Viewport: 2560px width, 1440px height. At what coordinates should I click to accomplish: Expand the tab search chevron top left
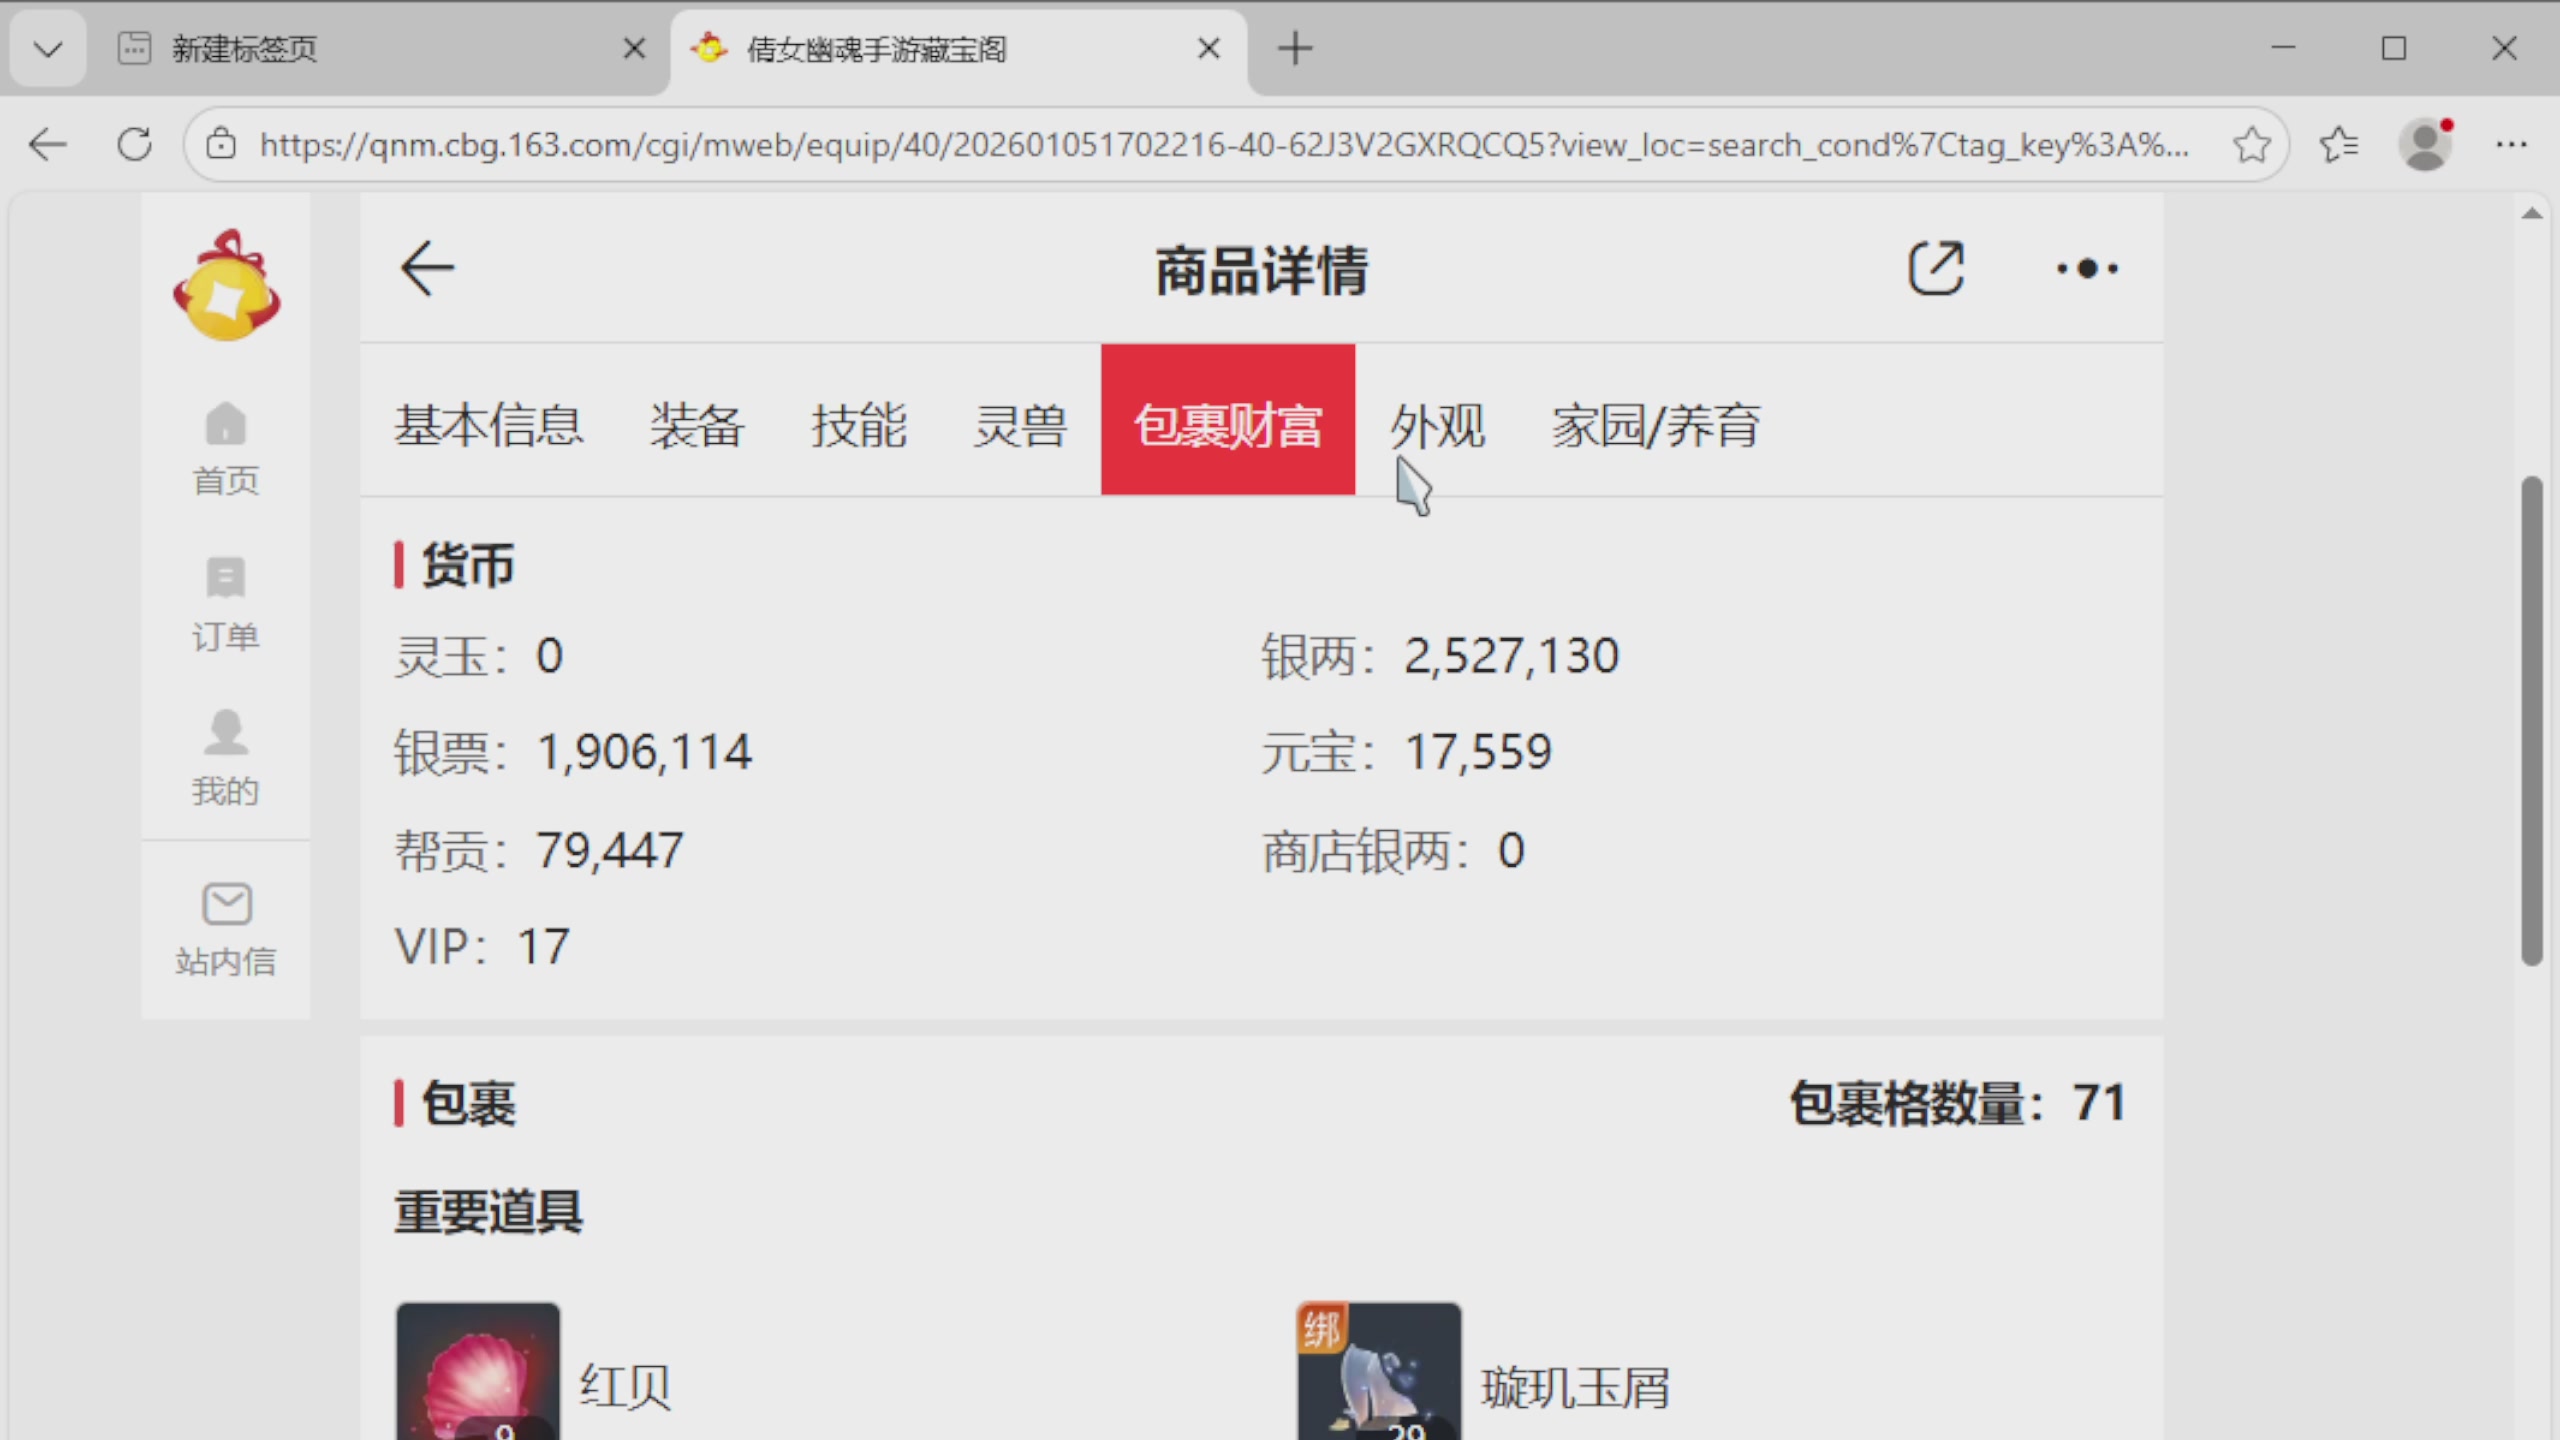pos(47,48)
